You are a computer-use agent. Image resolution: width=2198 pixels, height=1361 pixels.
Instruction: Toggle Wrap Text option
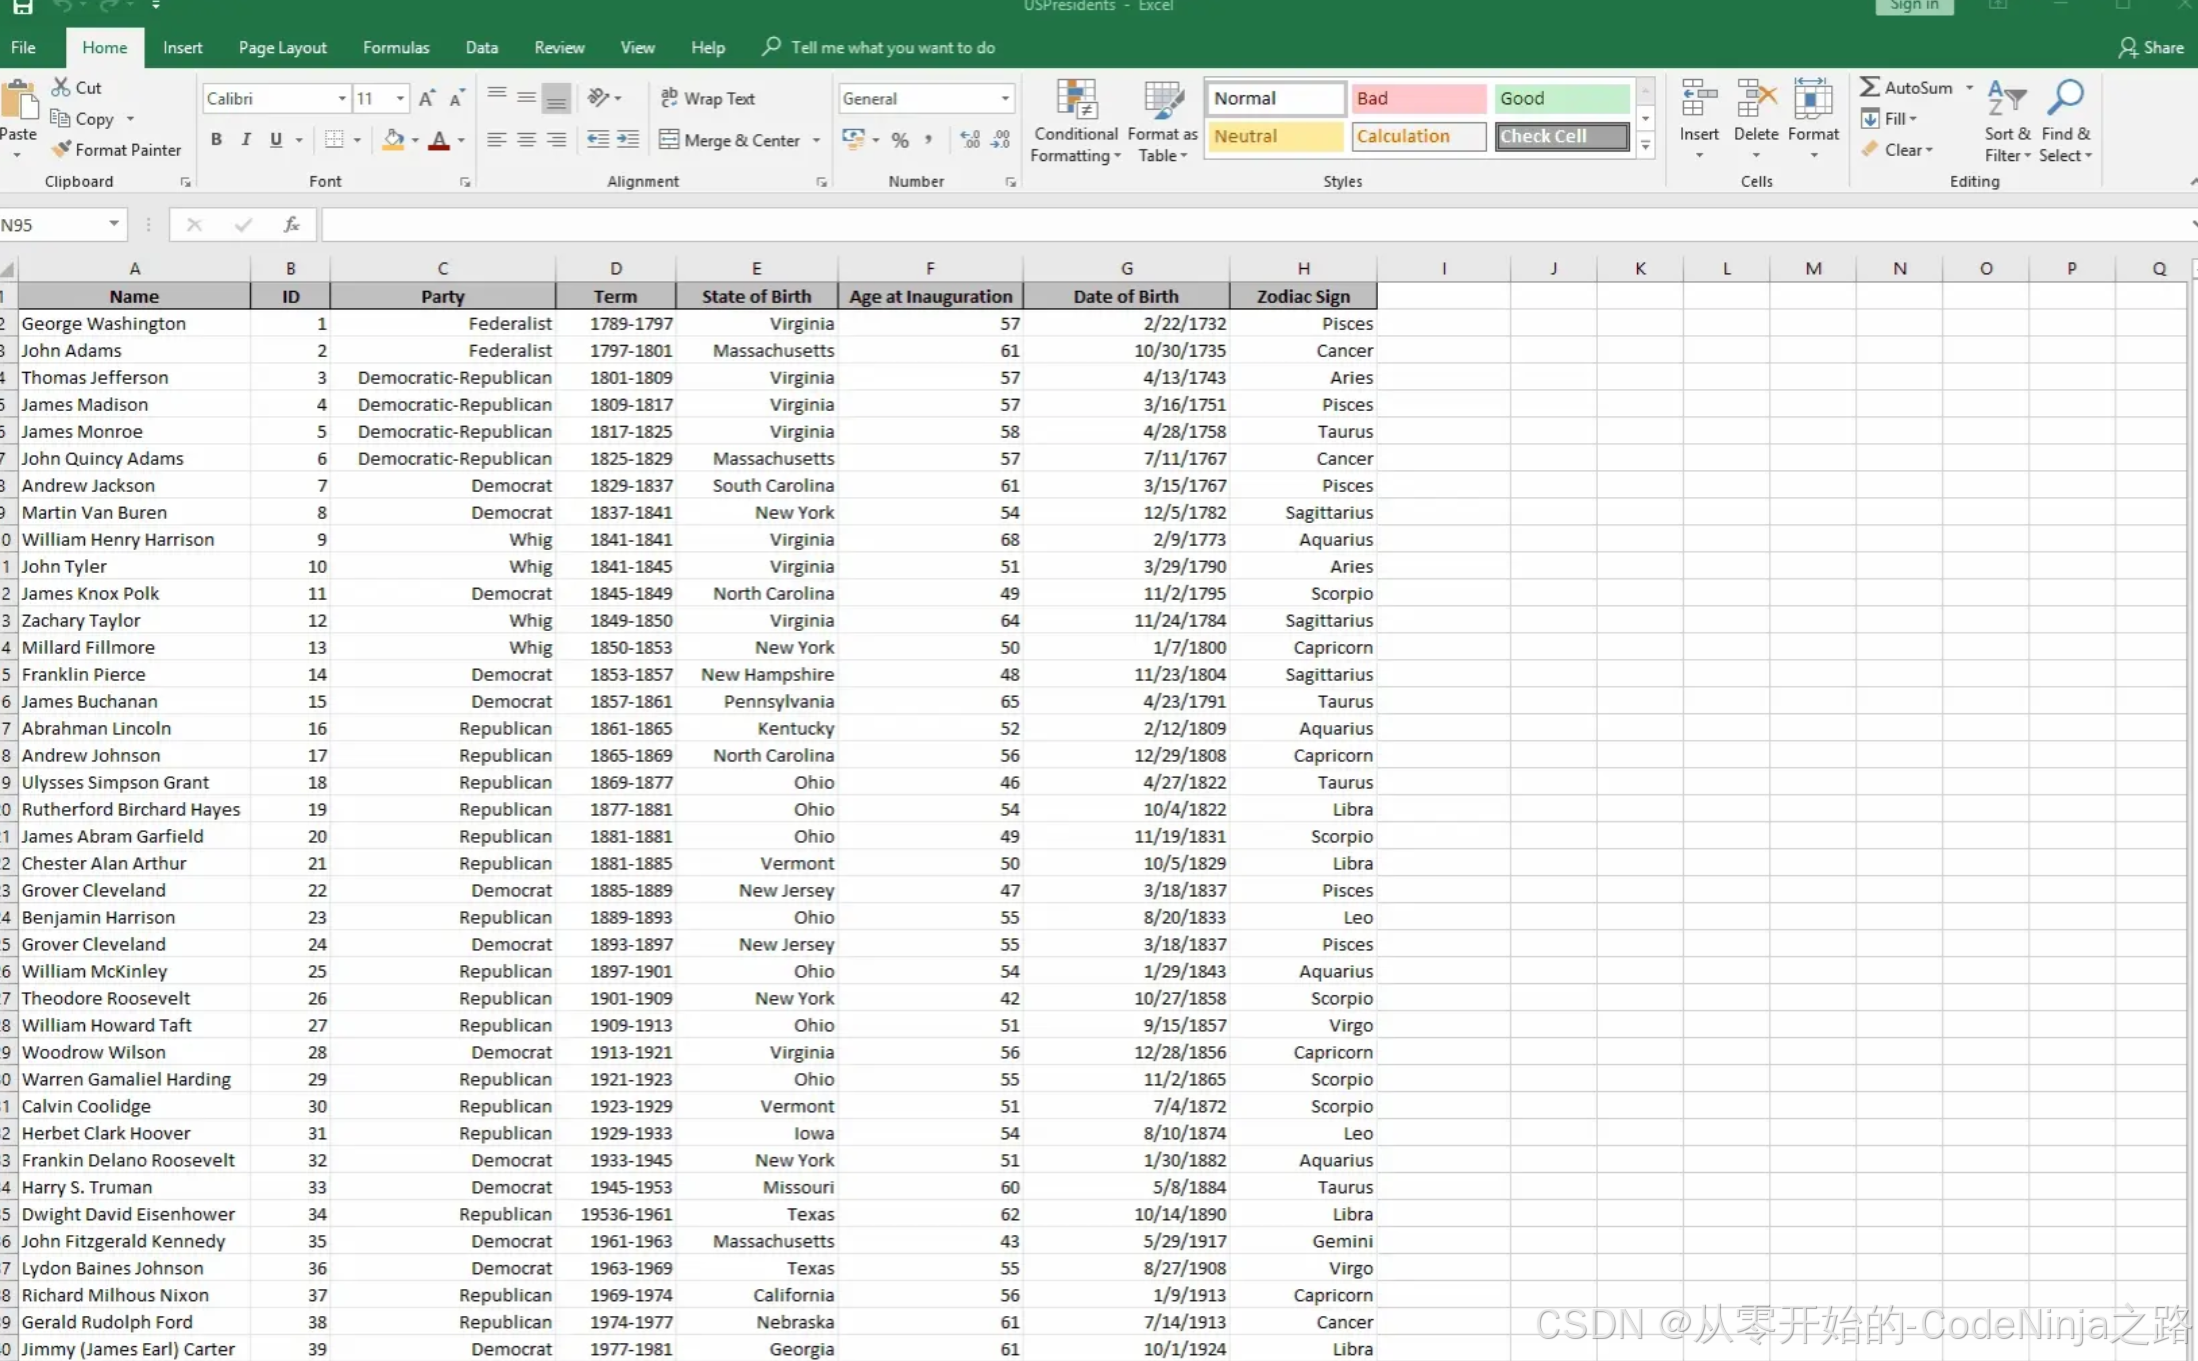click(707, 98)
